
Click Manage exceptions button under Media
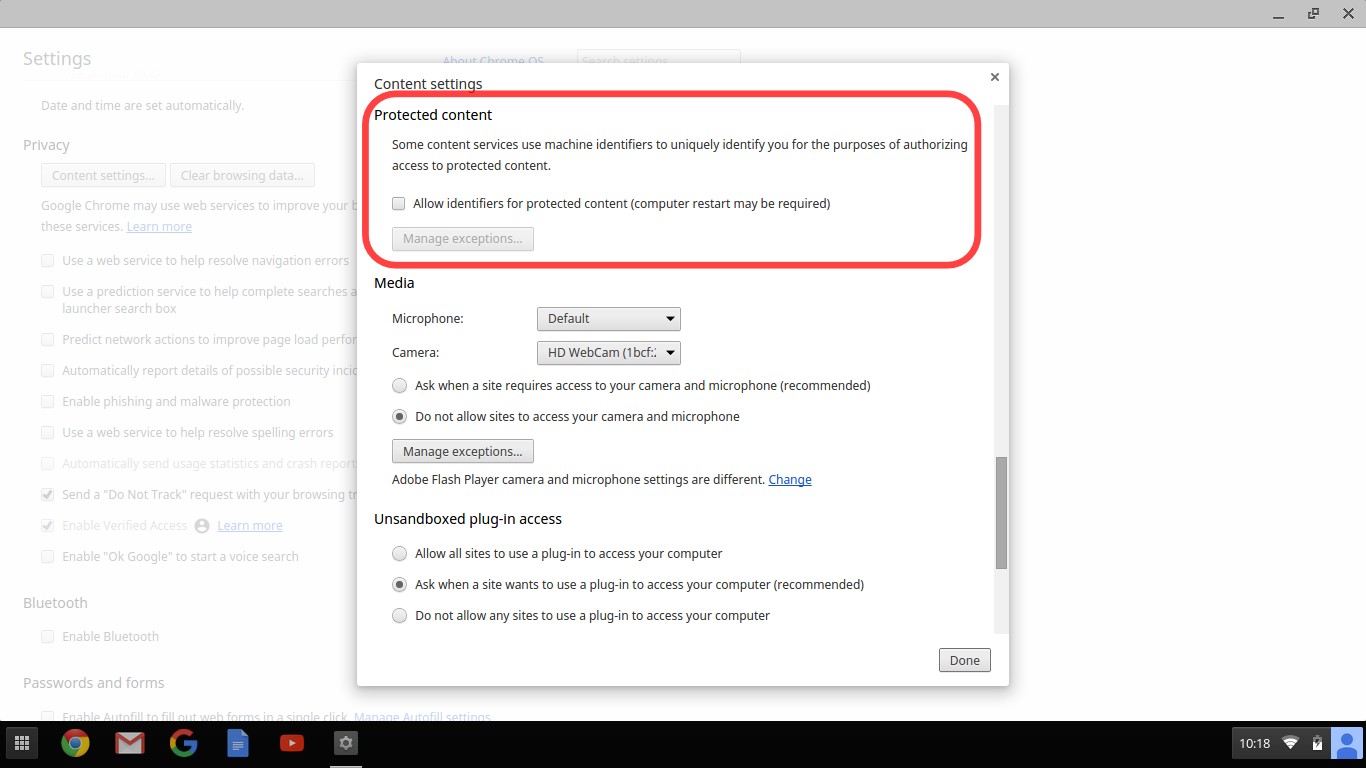[x=462, y=452]
